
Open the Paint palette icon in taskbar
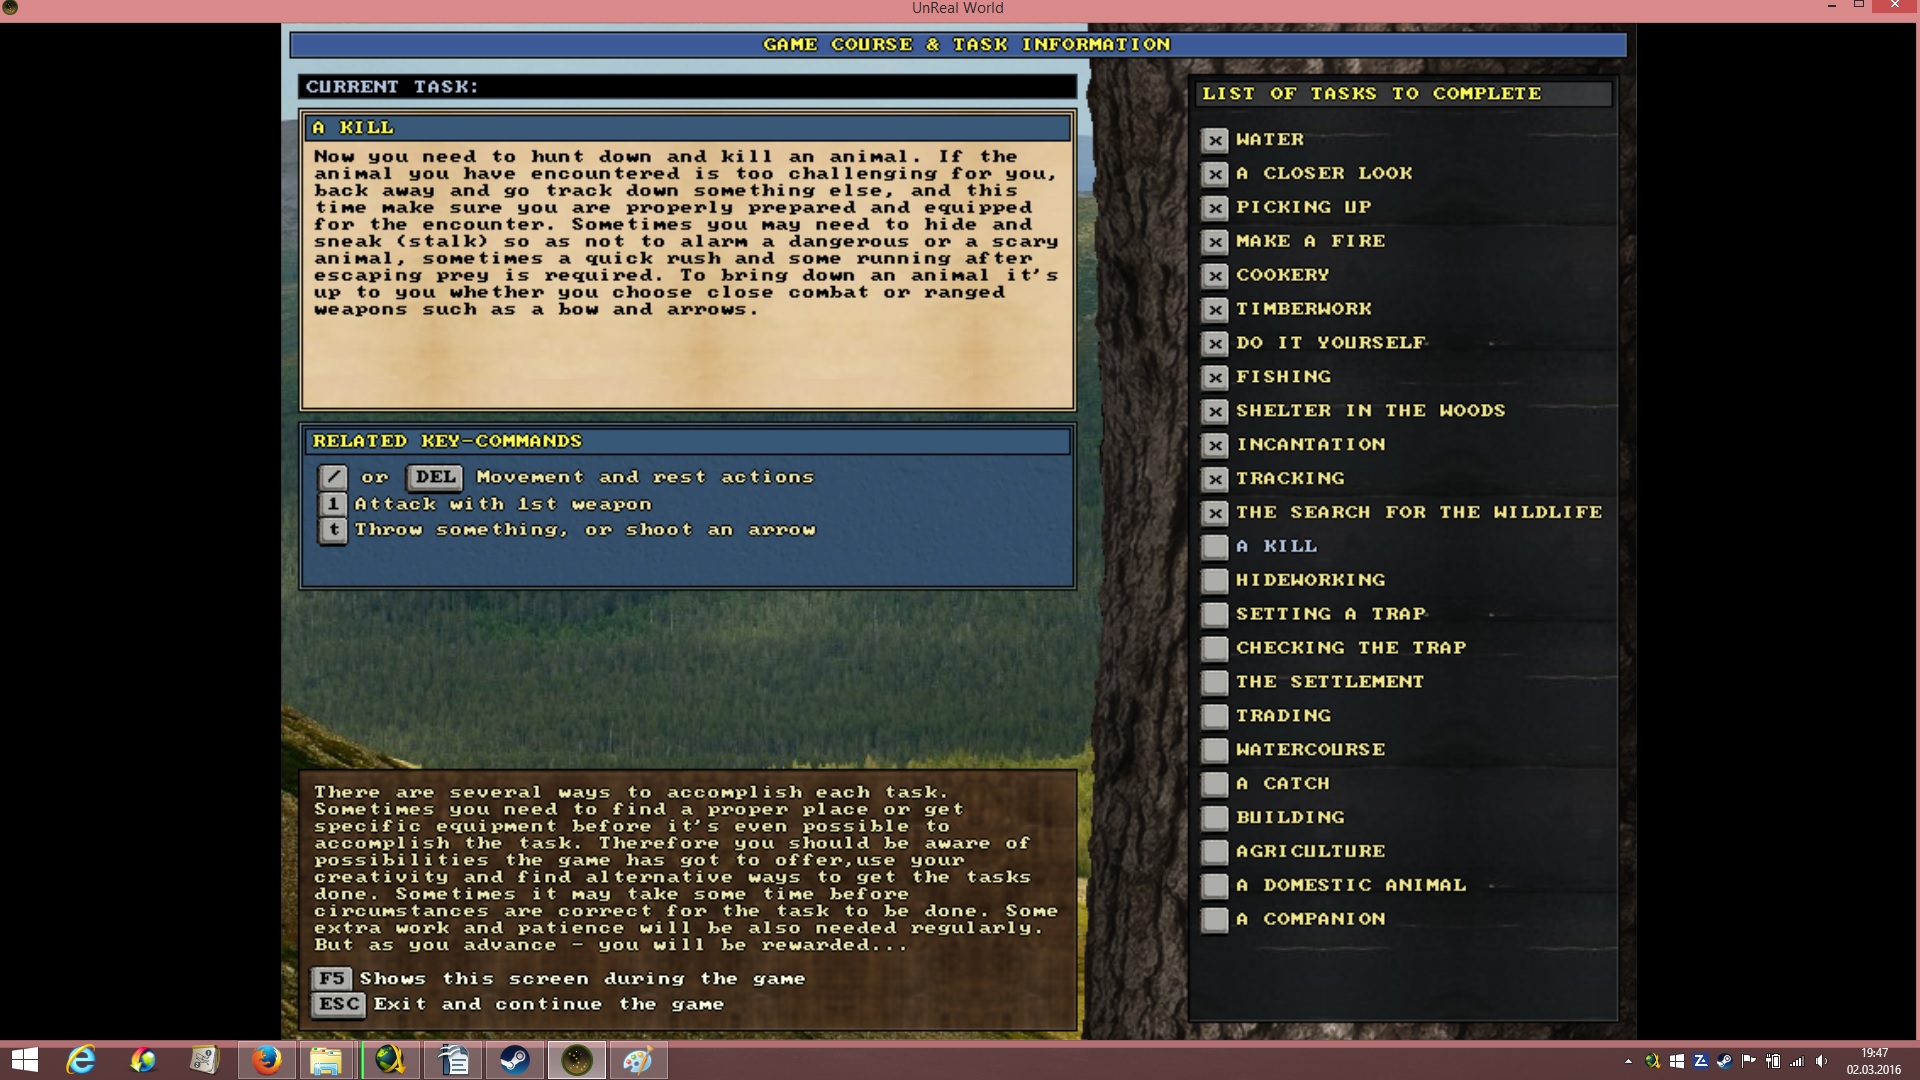click(x=638, y=1060)
